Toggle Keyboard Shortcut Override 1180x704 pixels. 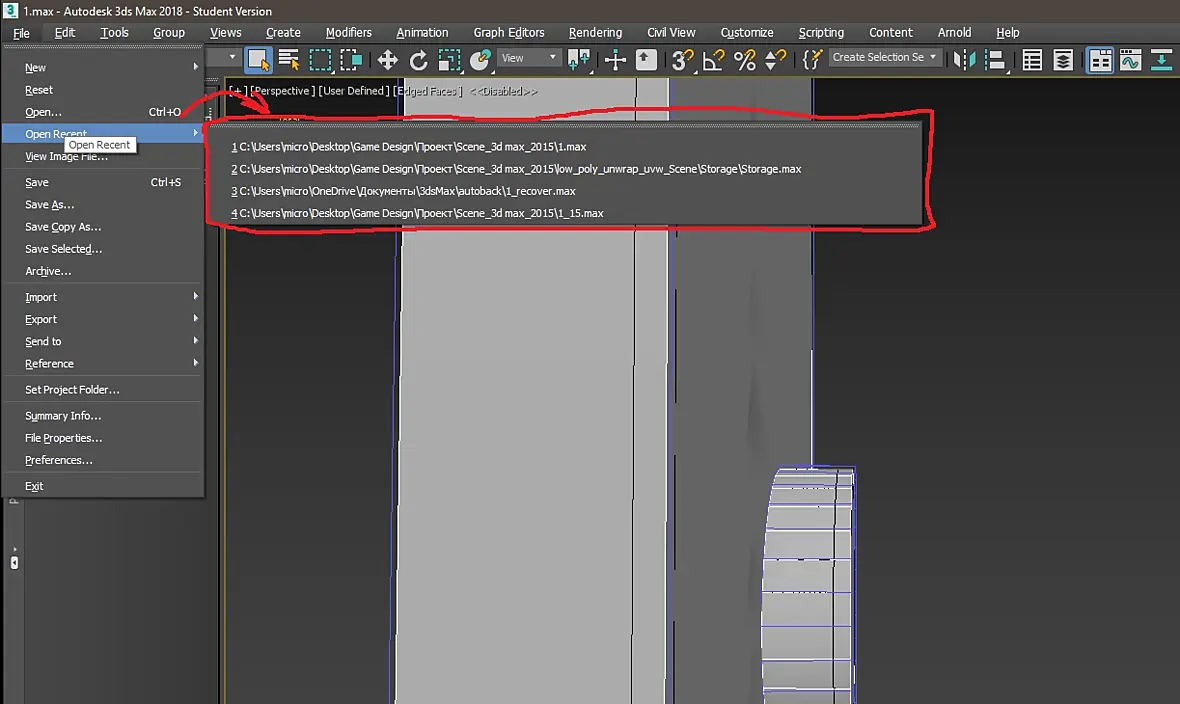(x=646, y=59)
